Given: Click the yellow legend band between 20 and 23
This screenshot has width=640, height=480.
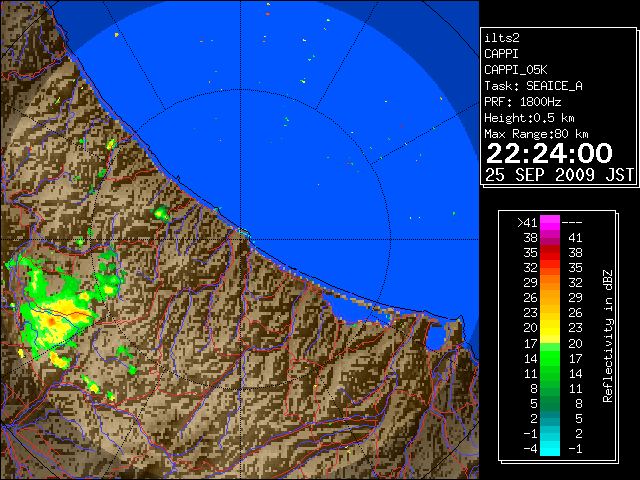Looking at the screenshot, I should coord(550,328).
